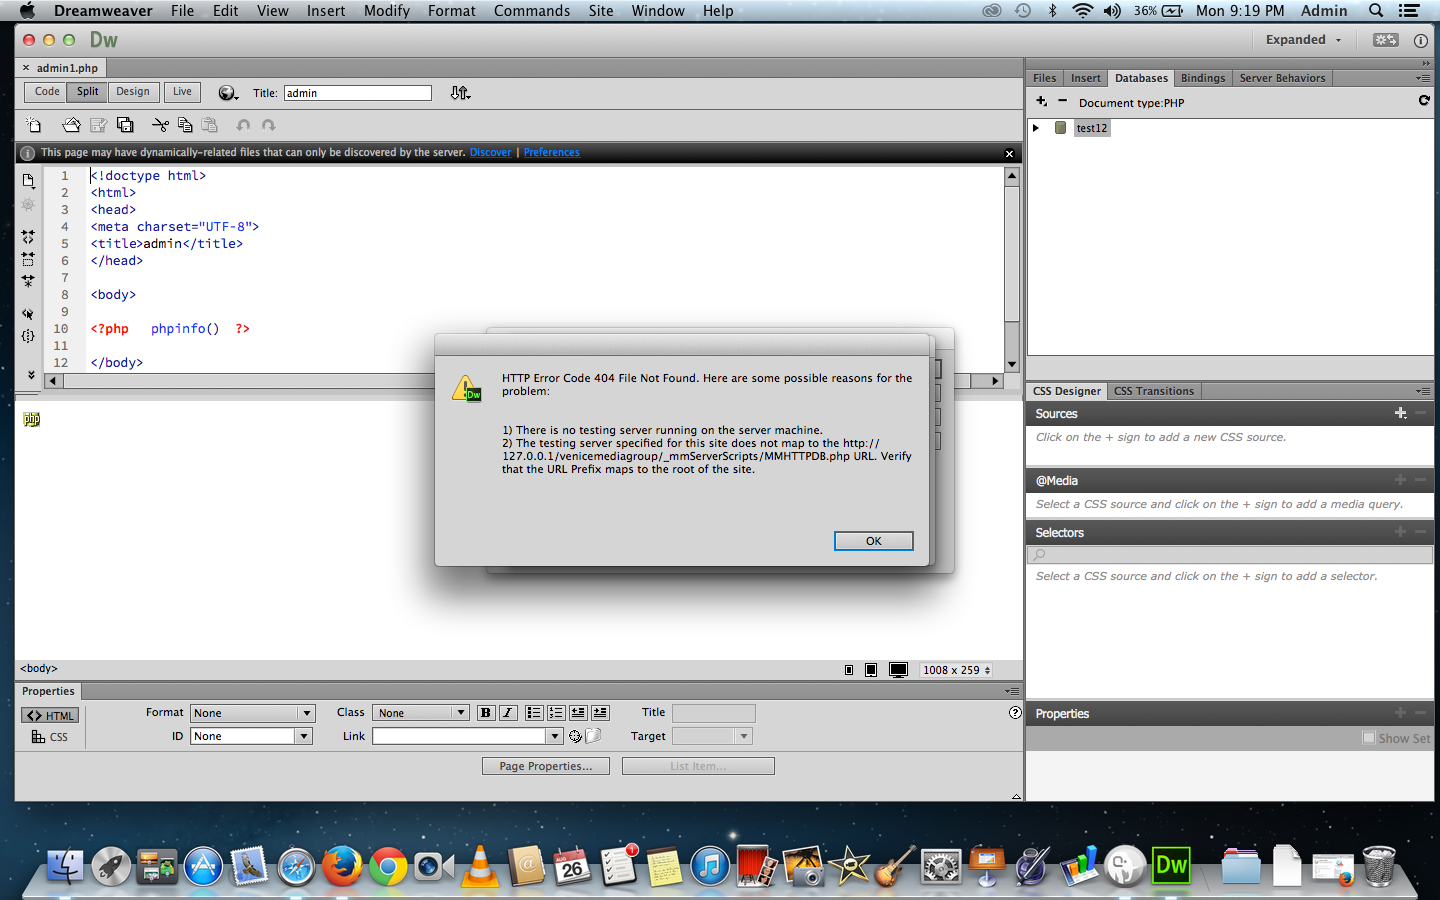Click the Cut scissors icon
The height and width of the screenshot is (900, 1440).
160,125
